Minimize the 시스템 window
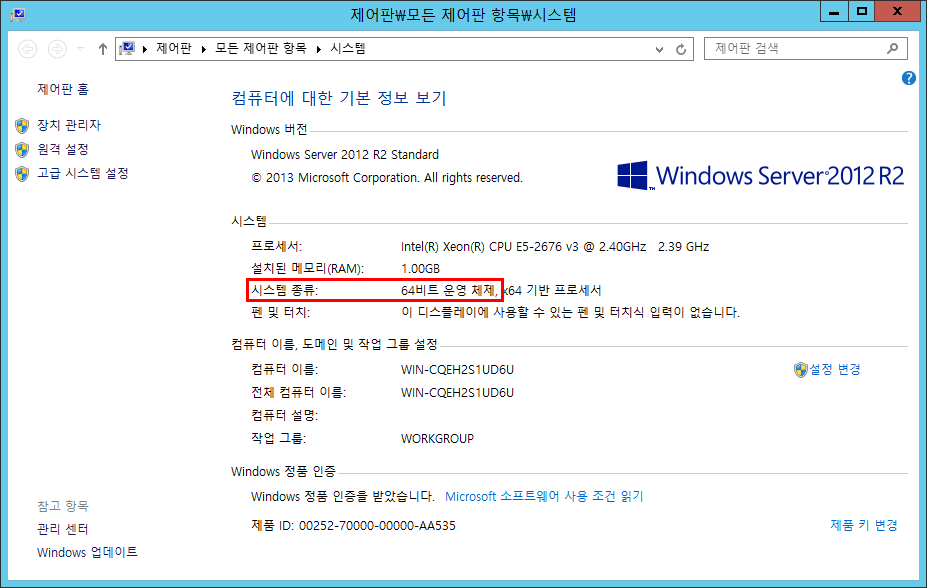Viewport: 927px width, 588px height. pyautogui.click(x=834, y=12)
